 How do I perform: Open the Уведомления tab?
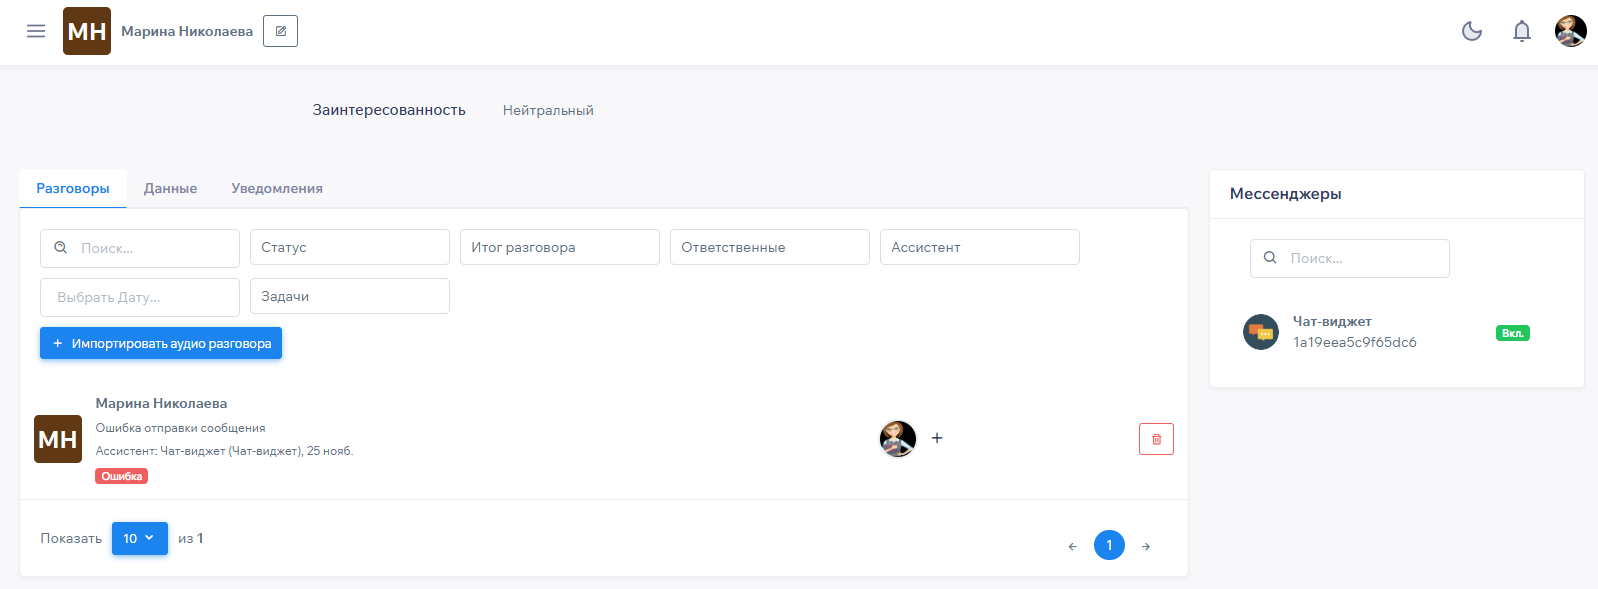[x=277, y=188]
